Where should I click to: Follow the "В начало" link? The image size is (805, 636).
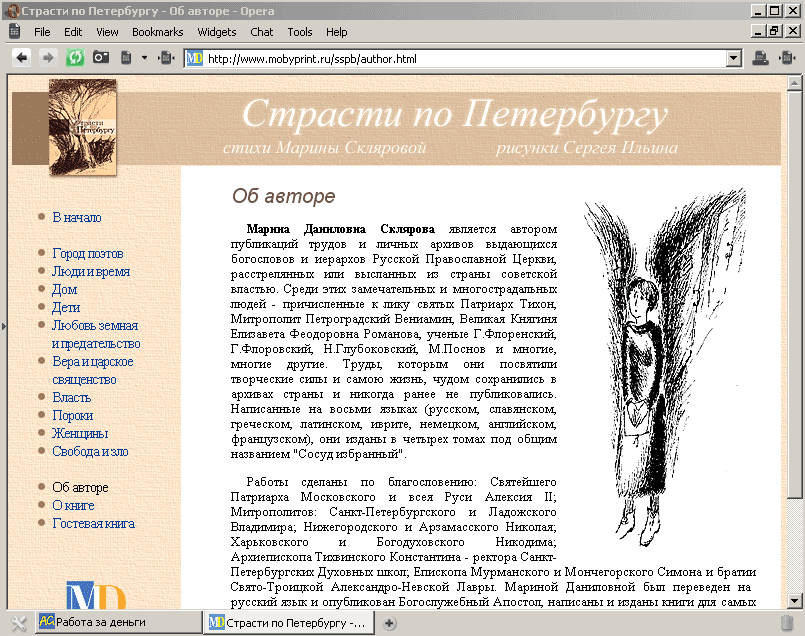[x=77, y=217]
